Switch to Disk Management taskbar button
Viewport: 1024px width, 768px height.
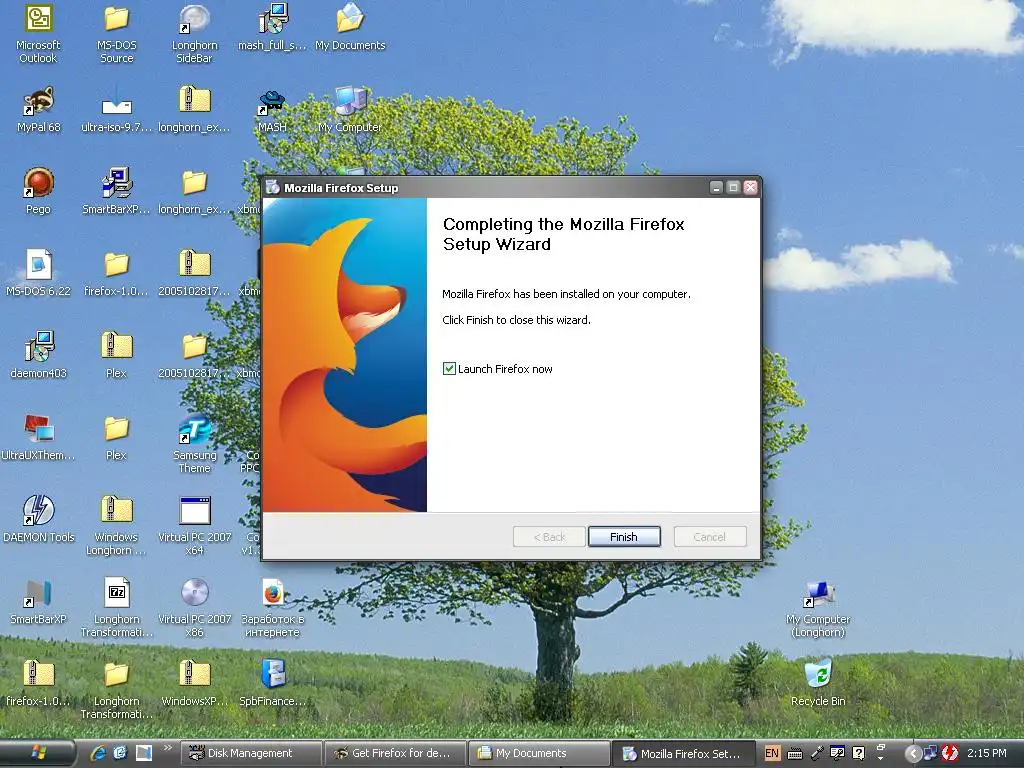[251, 753]
